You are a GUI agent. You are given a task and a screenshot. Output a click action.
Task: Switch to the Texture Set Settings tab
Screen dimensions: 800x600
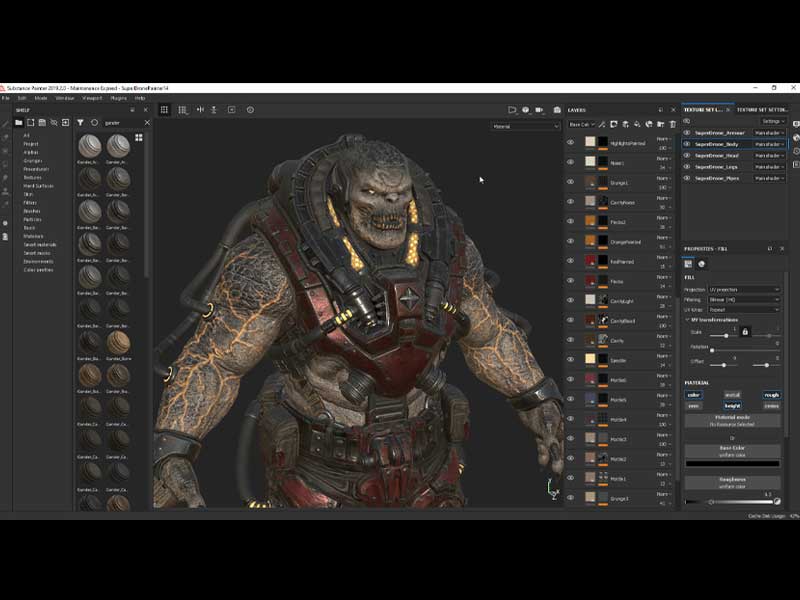[761, 109]
